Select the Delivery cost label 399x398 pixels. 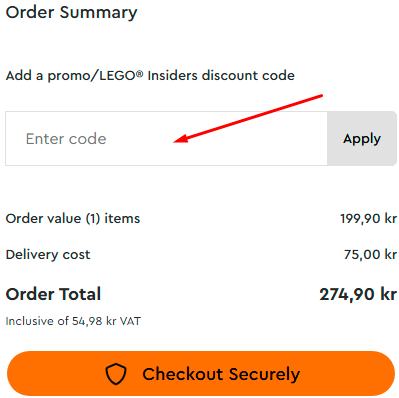pos(48,255)
